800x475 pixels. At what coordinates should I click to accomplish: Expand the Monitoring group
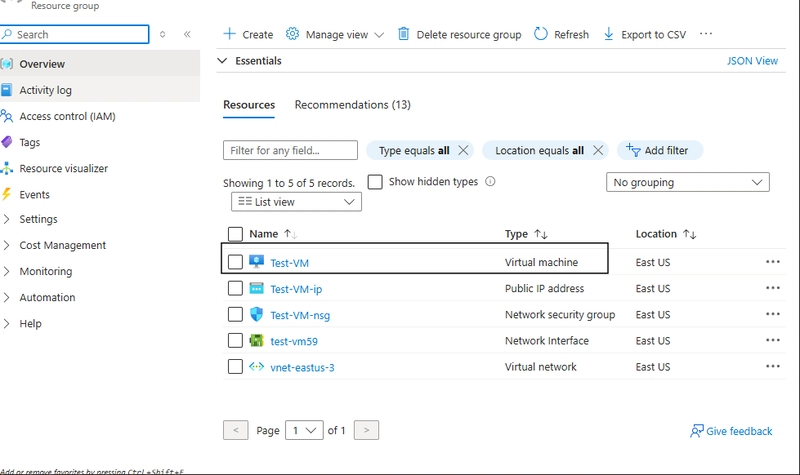(x=7, y=271)
